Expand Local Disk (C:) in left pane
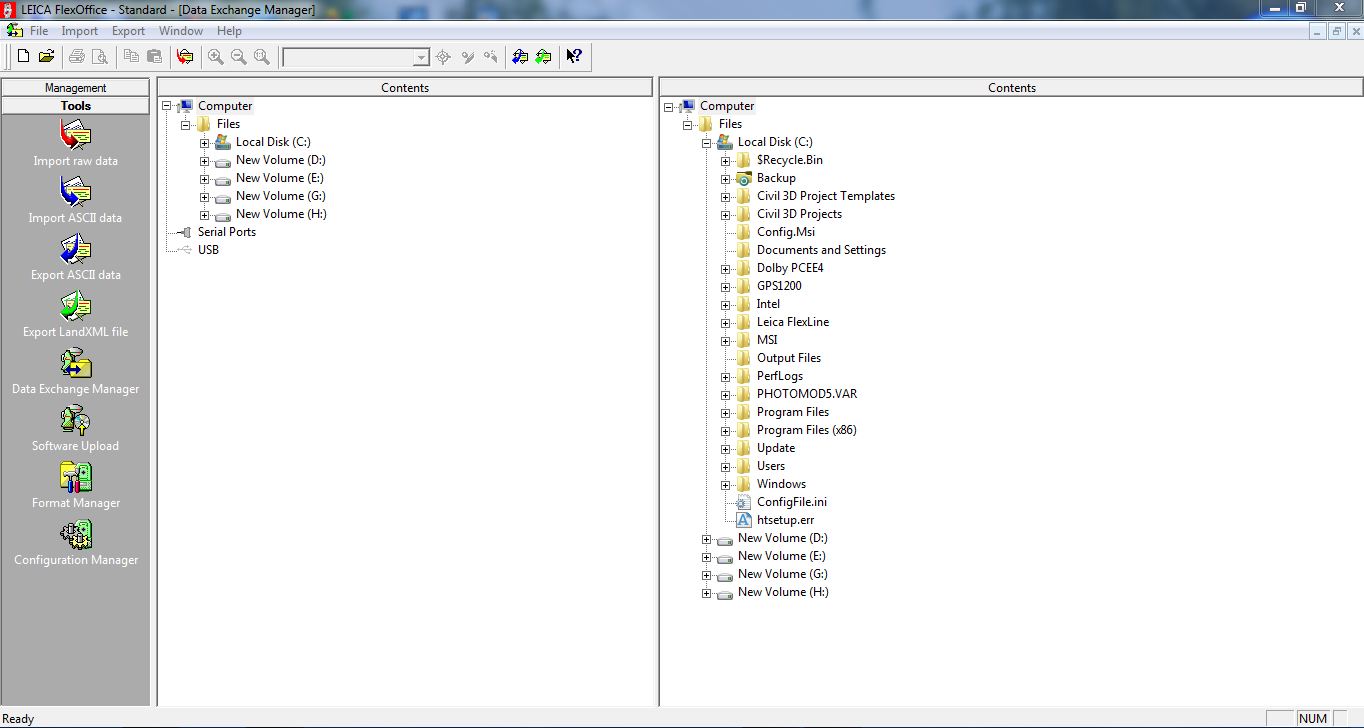The image size is (1364, 728). [205, 143]
